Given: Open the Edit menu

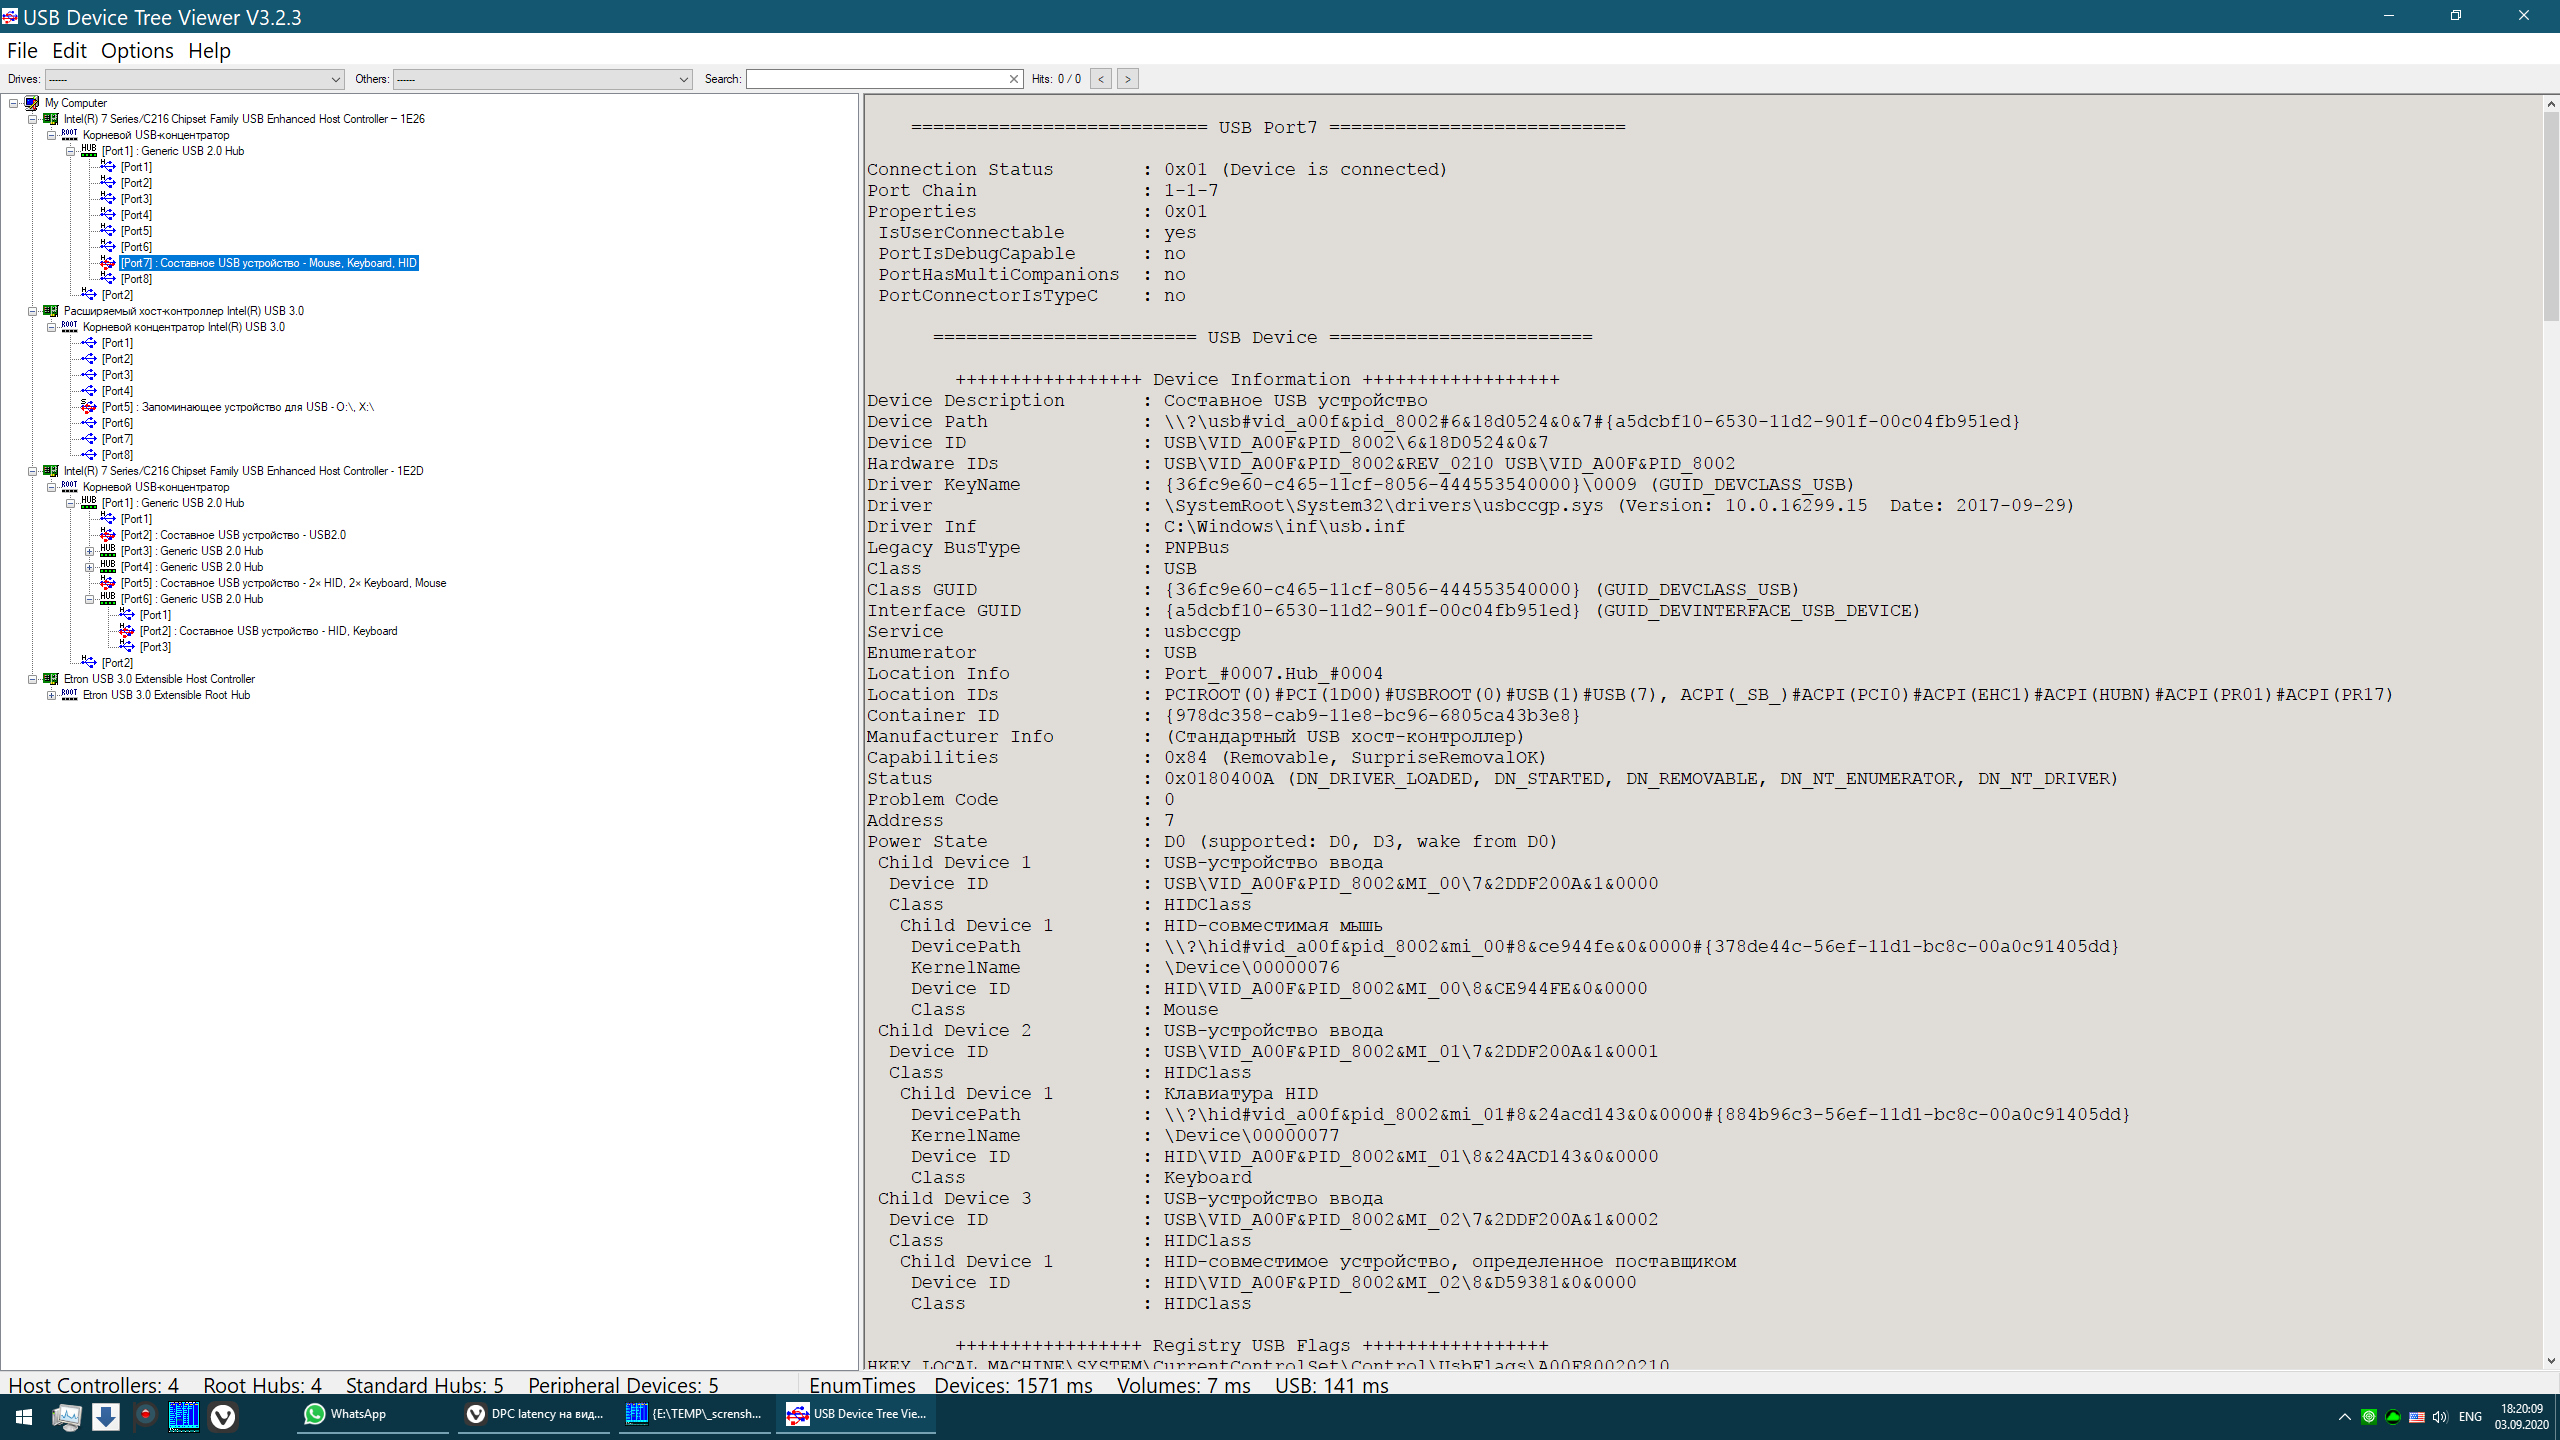Looking at the screenshot, I should pos(69,50).
